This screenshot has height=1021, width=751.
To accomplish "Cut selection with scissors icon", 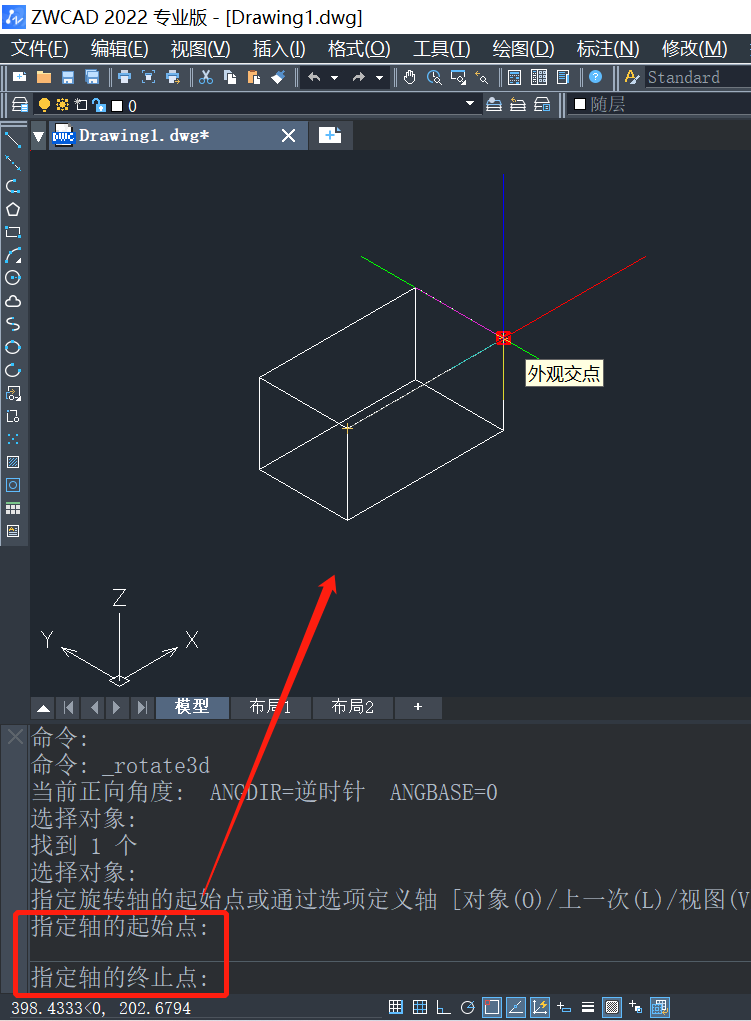I will tap(206, 77).
